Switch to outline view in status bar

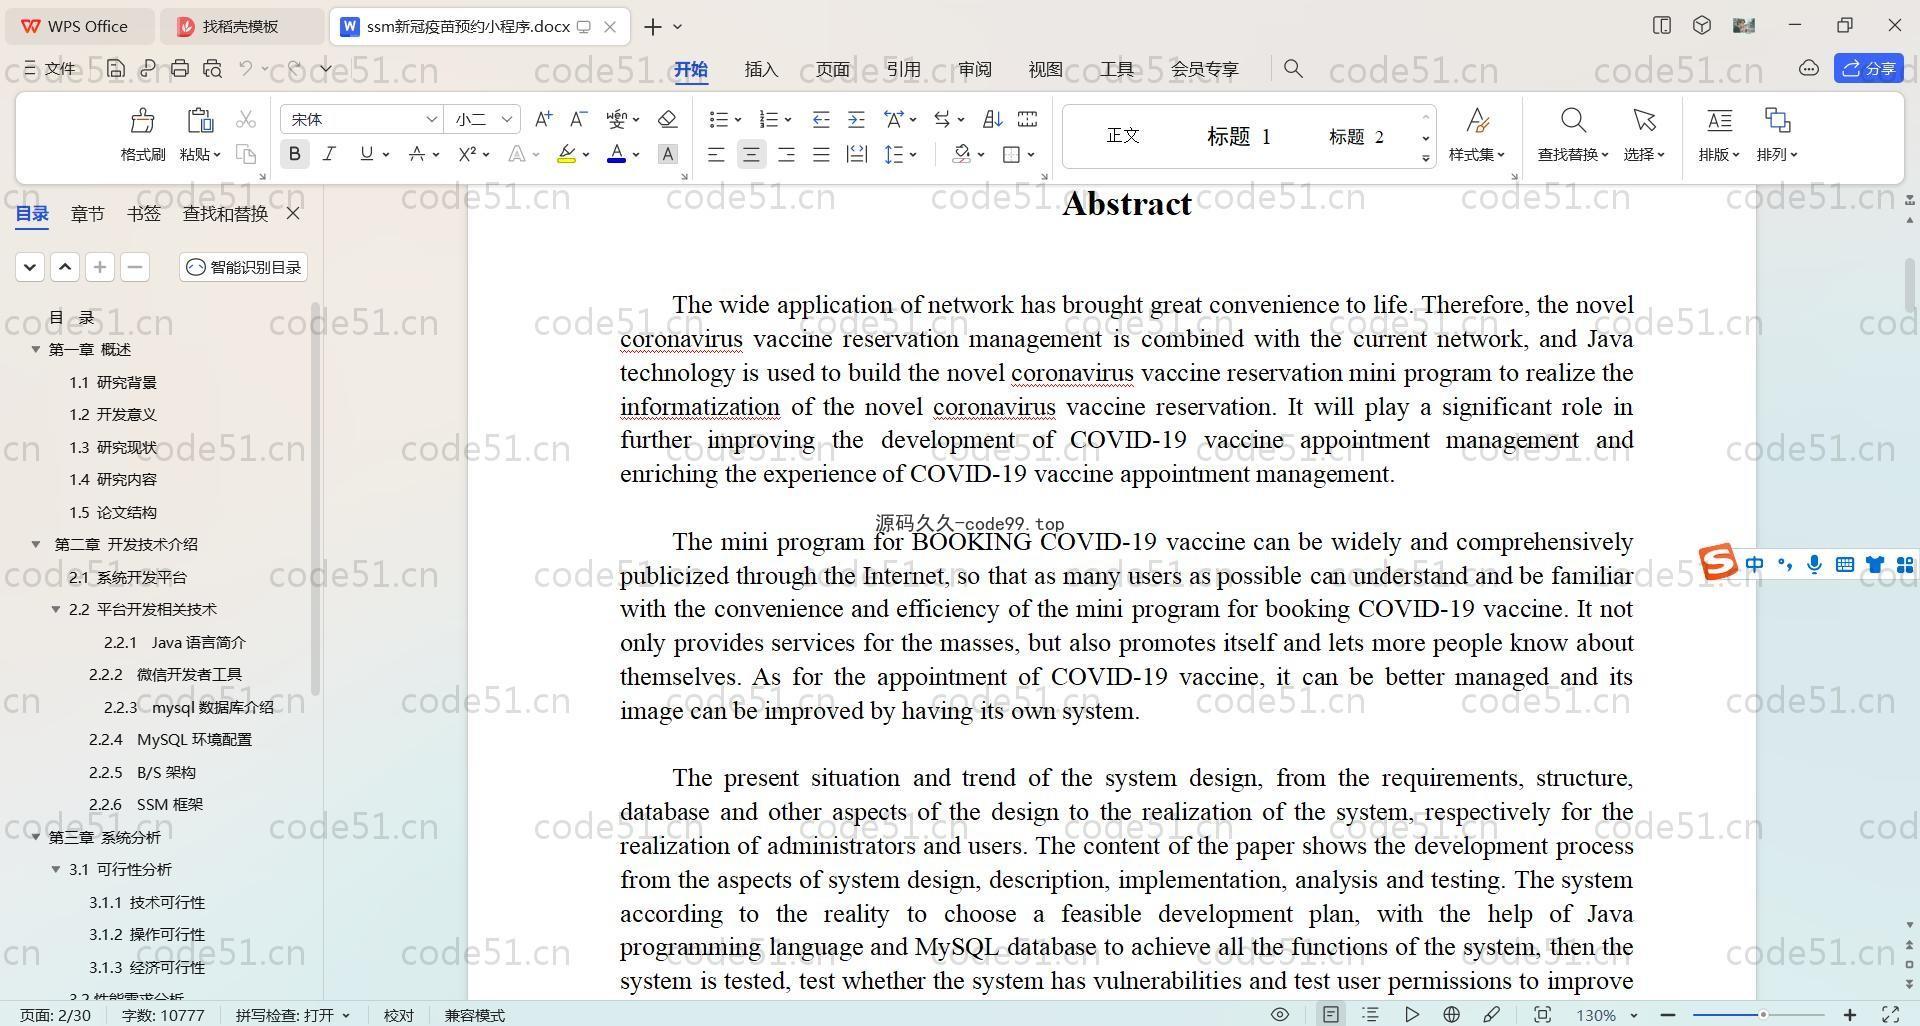[1371, 1014]
